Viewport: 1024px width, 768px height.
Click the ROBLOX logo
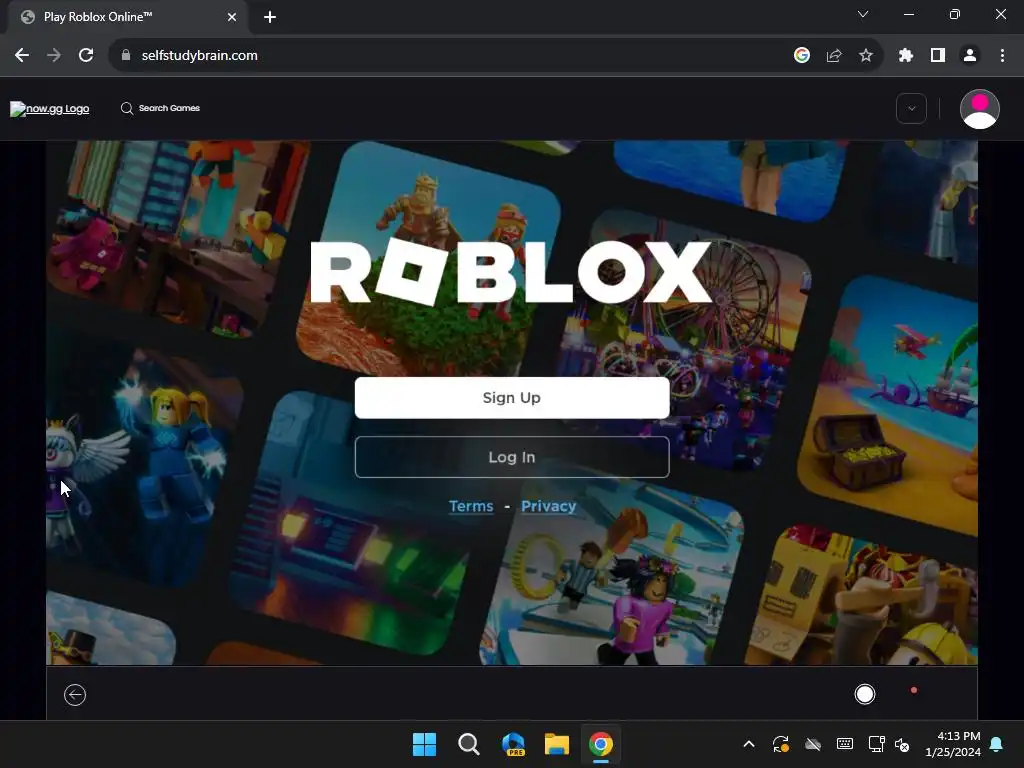(511, 272)
